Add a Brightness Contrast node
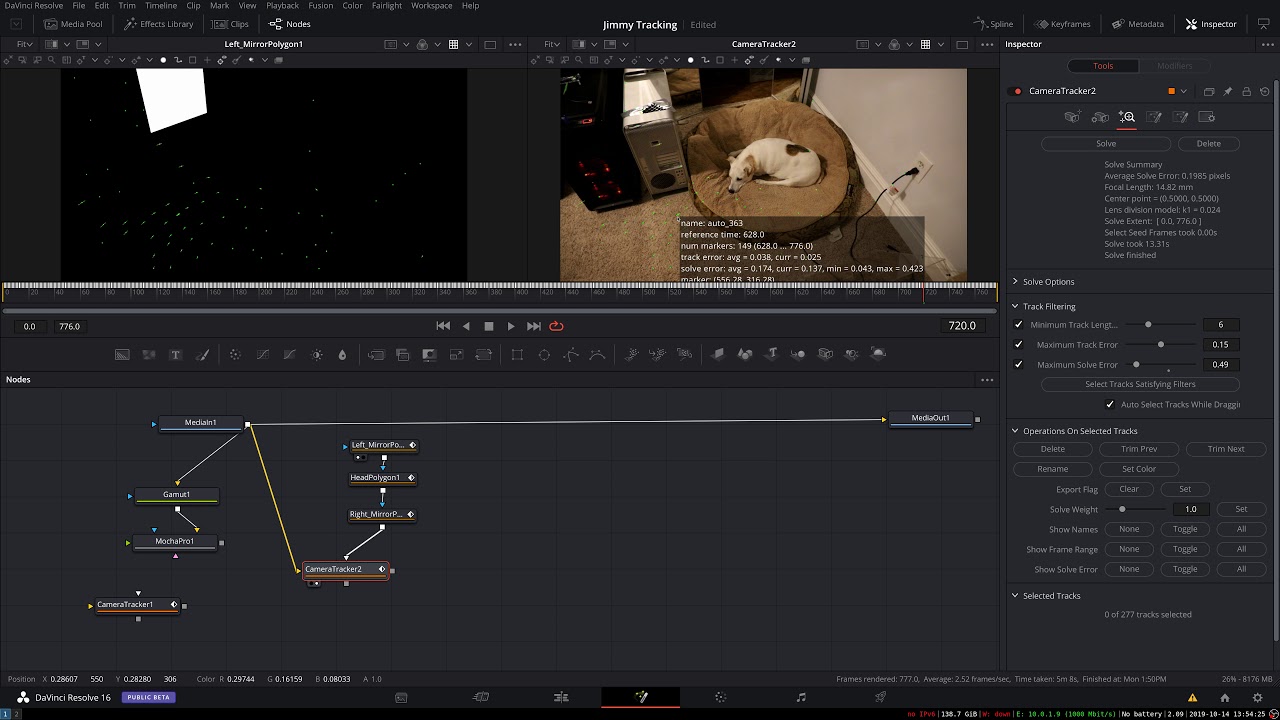 [317, 355]
